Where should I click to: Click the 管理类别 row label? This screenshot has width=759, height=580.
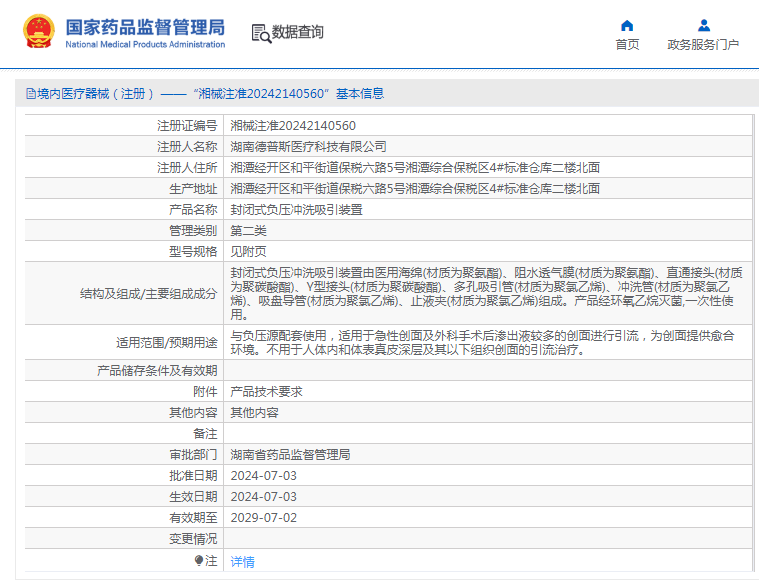(x=193, y=231)
